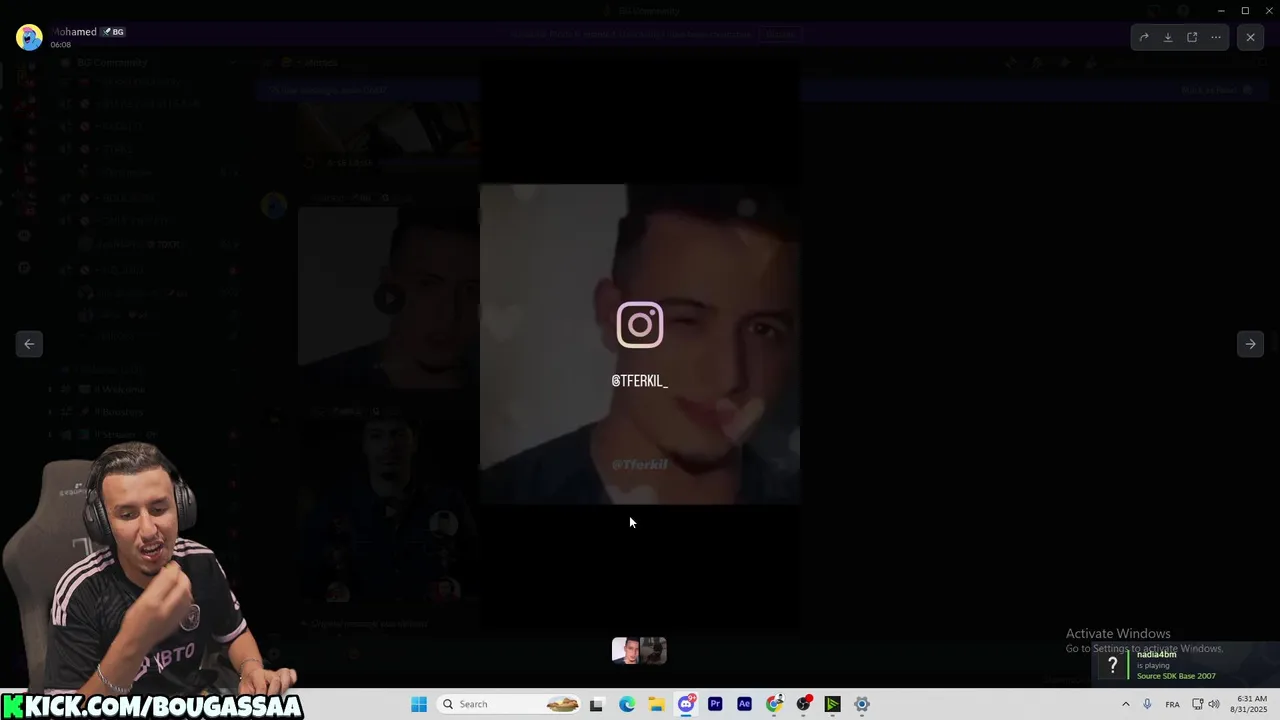Click the Mohamed username in the header
The height and width of the screenshot is (720, 1280).
(x=74, y=32)
